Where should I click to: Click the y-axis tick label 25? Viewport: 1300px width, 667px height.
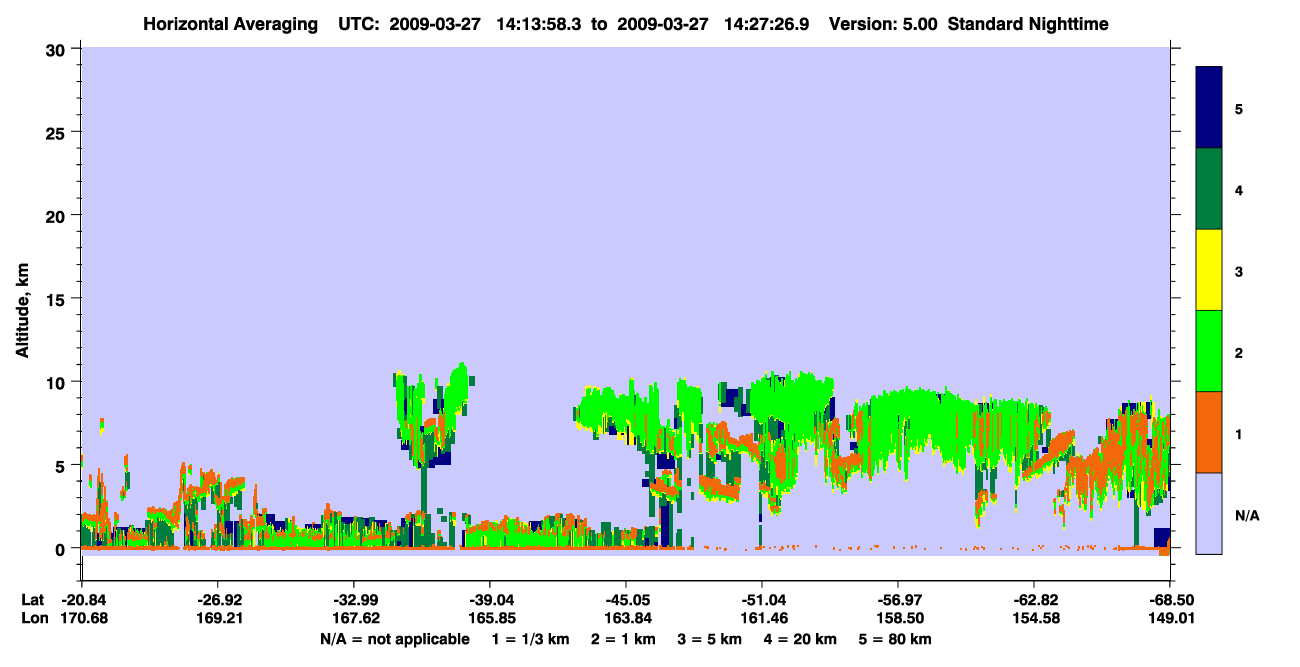click(58, 132)
